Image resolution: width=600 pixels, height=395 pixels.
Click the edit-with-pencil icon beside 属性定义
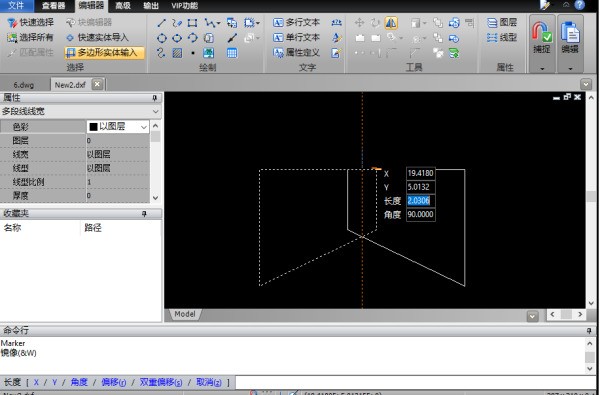click(336, 53)
